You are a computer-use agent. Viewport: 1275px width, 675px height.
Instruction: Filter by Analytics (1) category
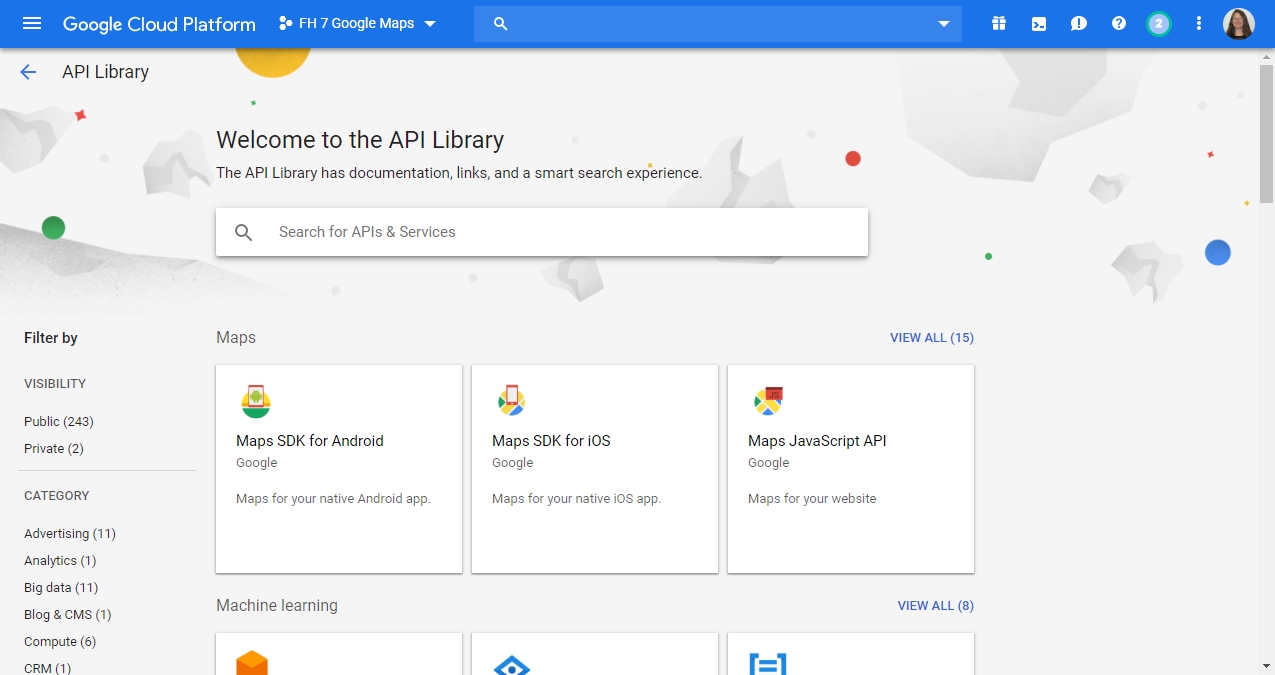coord(60,561)
